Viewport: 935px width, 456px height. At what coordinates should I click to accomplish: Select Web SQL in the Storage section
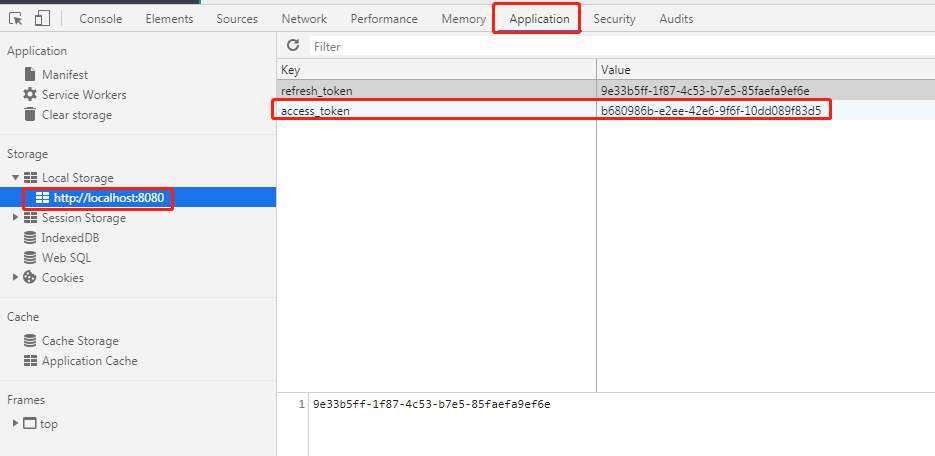pyautogui.click(x=66, y=258)
